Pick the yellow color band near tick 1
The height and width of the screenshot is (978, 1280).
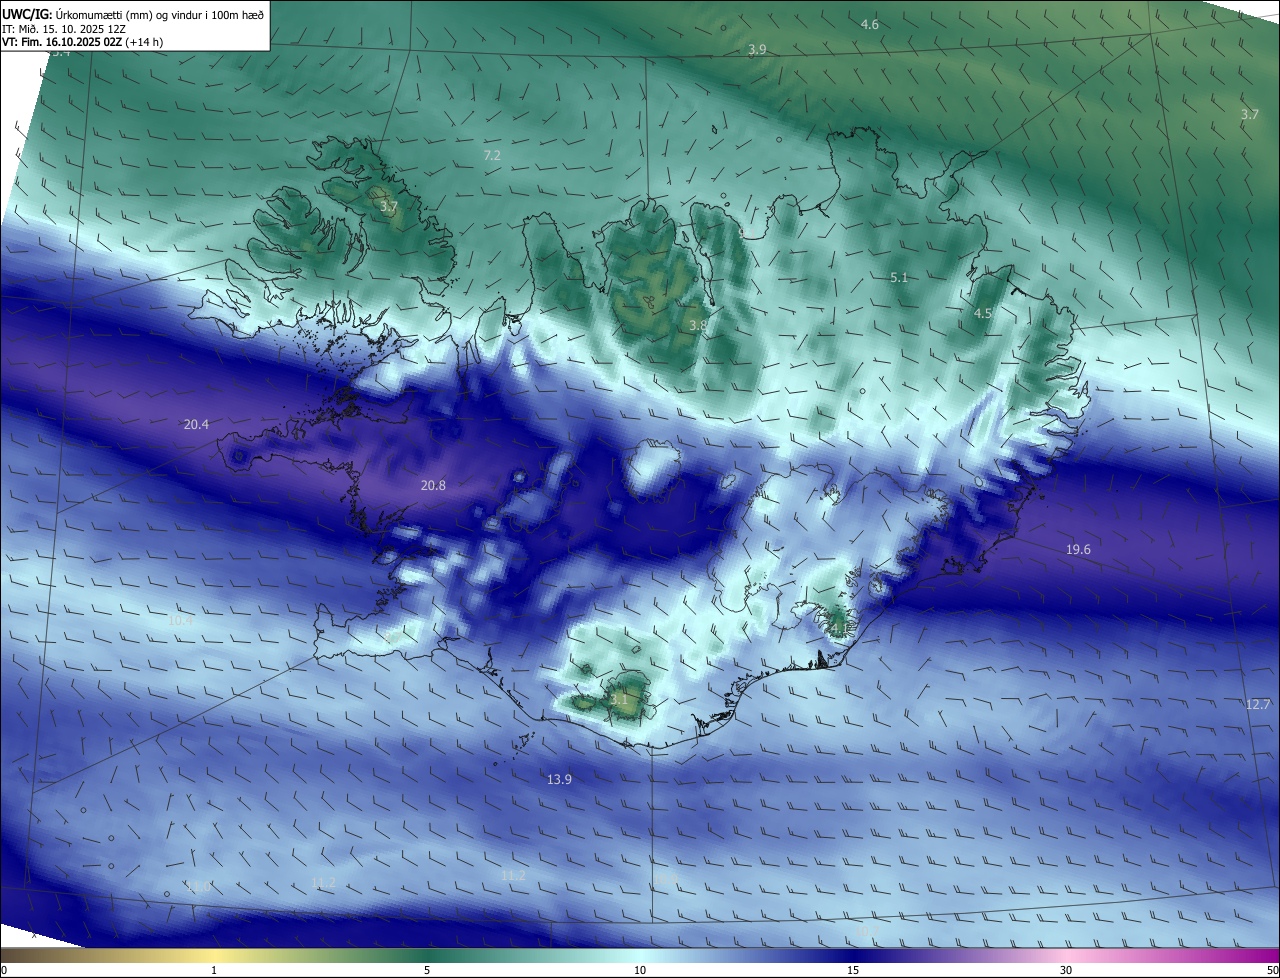tap(214, 955)
